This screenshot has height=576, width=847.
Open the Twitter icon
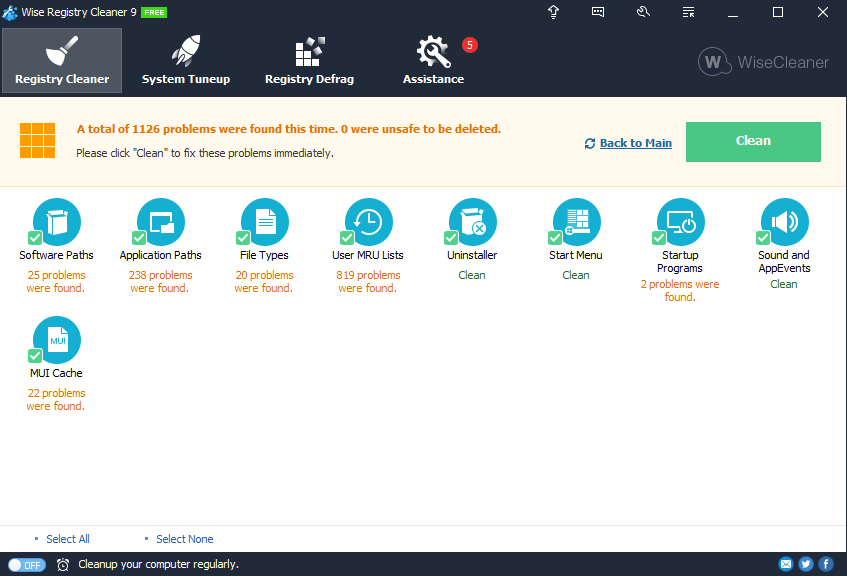[x=806, y=564]
